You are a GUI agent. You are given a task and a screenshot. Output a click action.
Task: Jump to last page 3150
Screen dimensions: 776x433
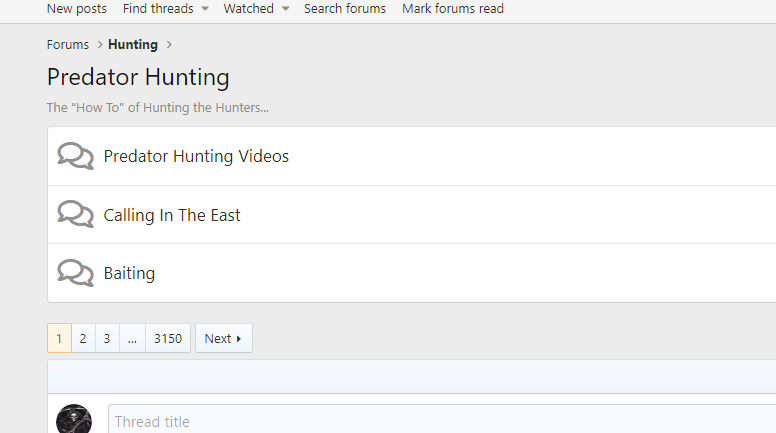(x=168, y=339)
